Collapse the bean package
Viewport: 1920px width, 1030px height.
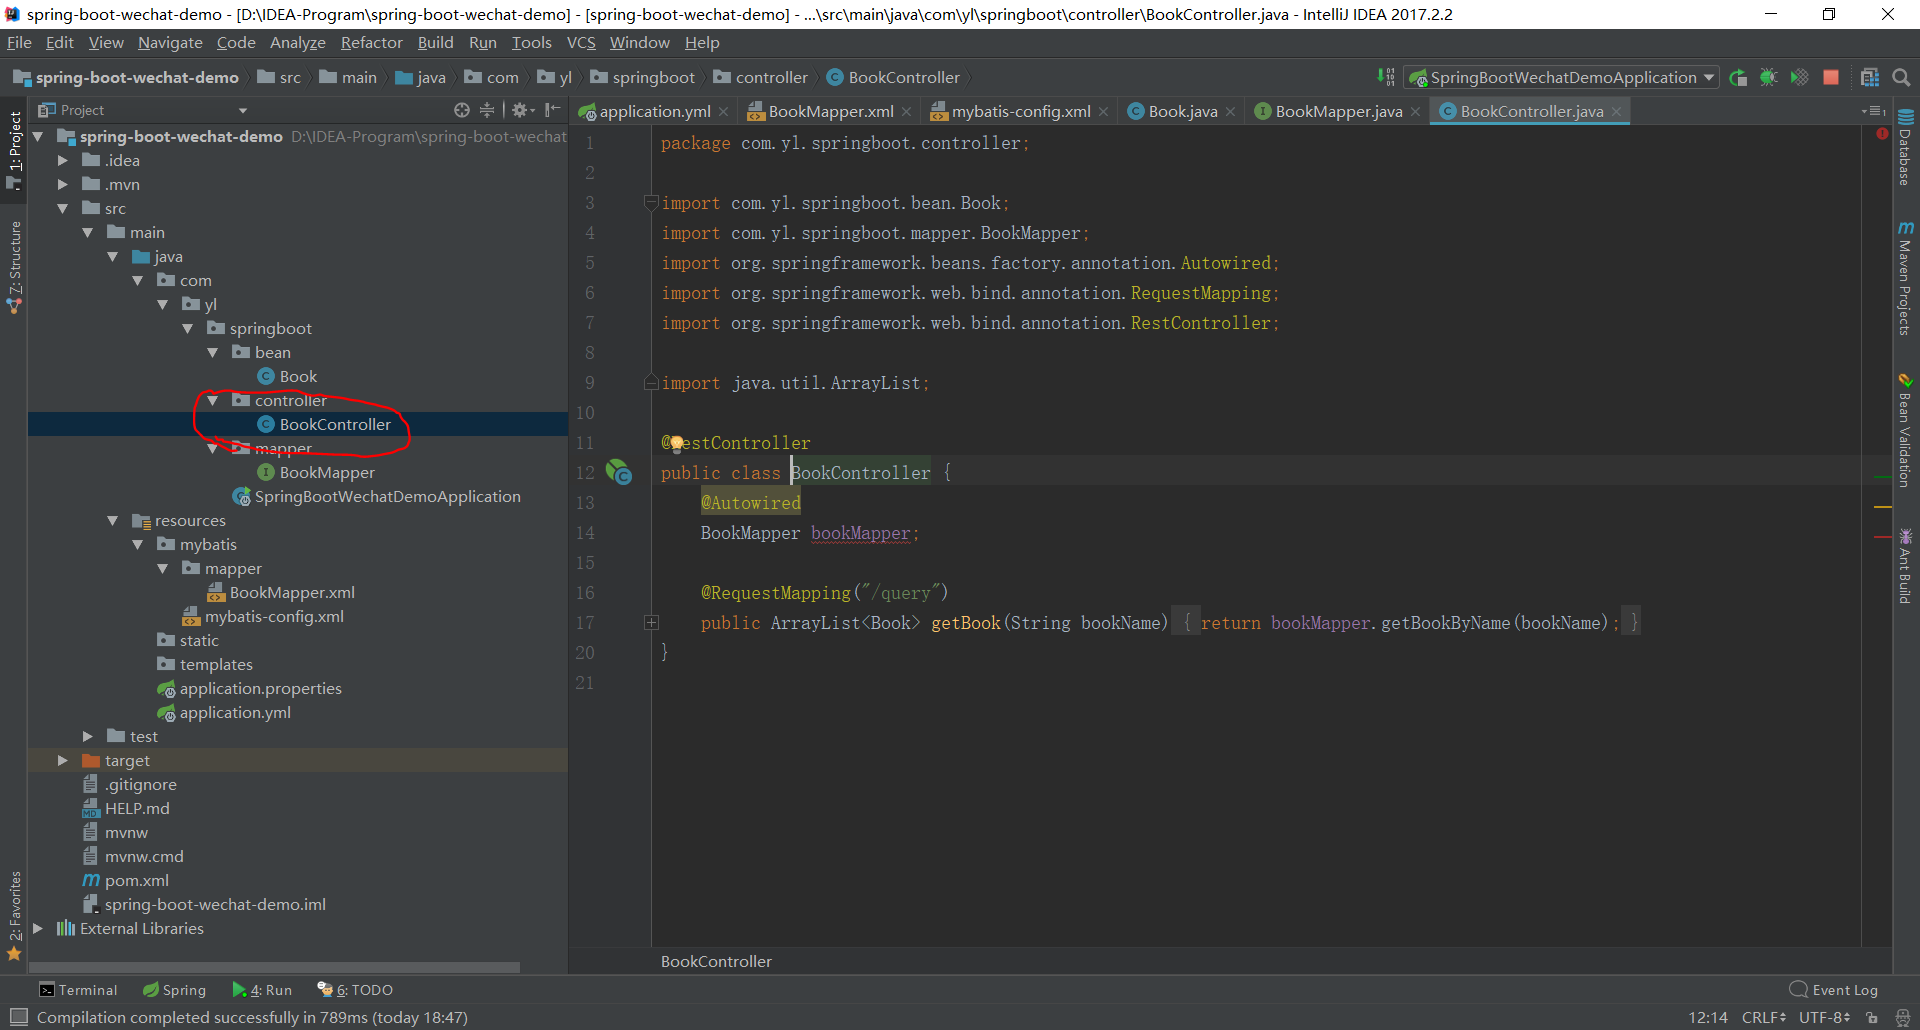[212, 352]
